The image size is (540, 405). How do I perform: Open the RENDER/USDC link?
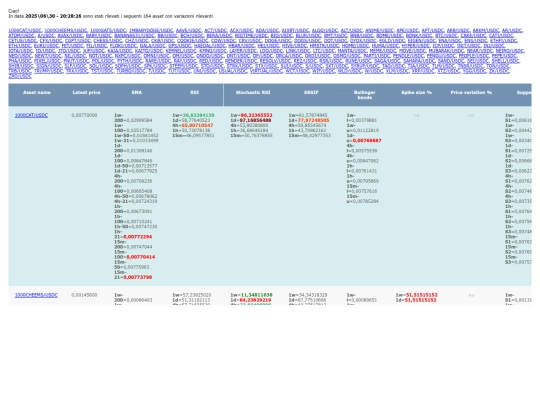pos(241,61)
